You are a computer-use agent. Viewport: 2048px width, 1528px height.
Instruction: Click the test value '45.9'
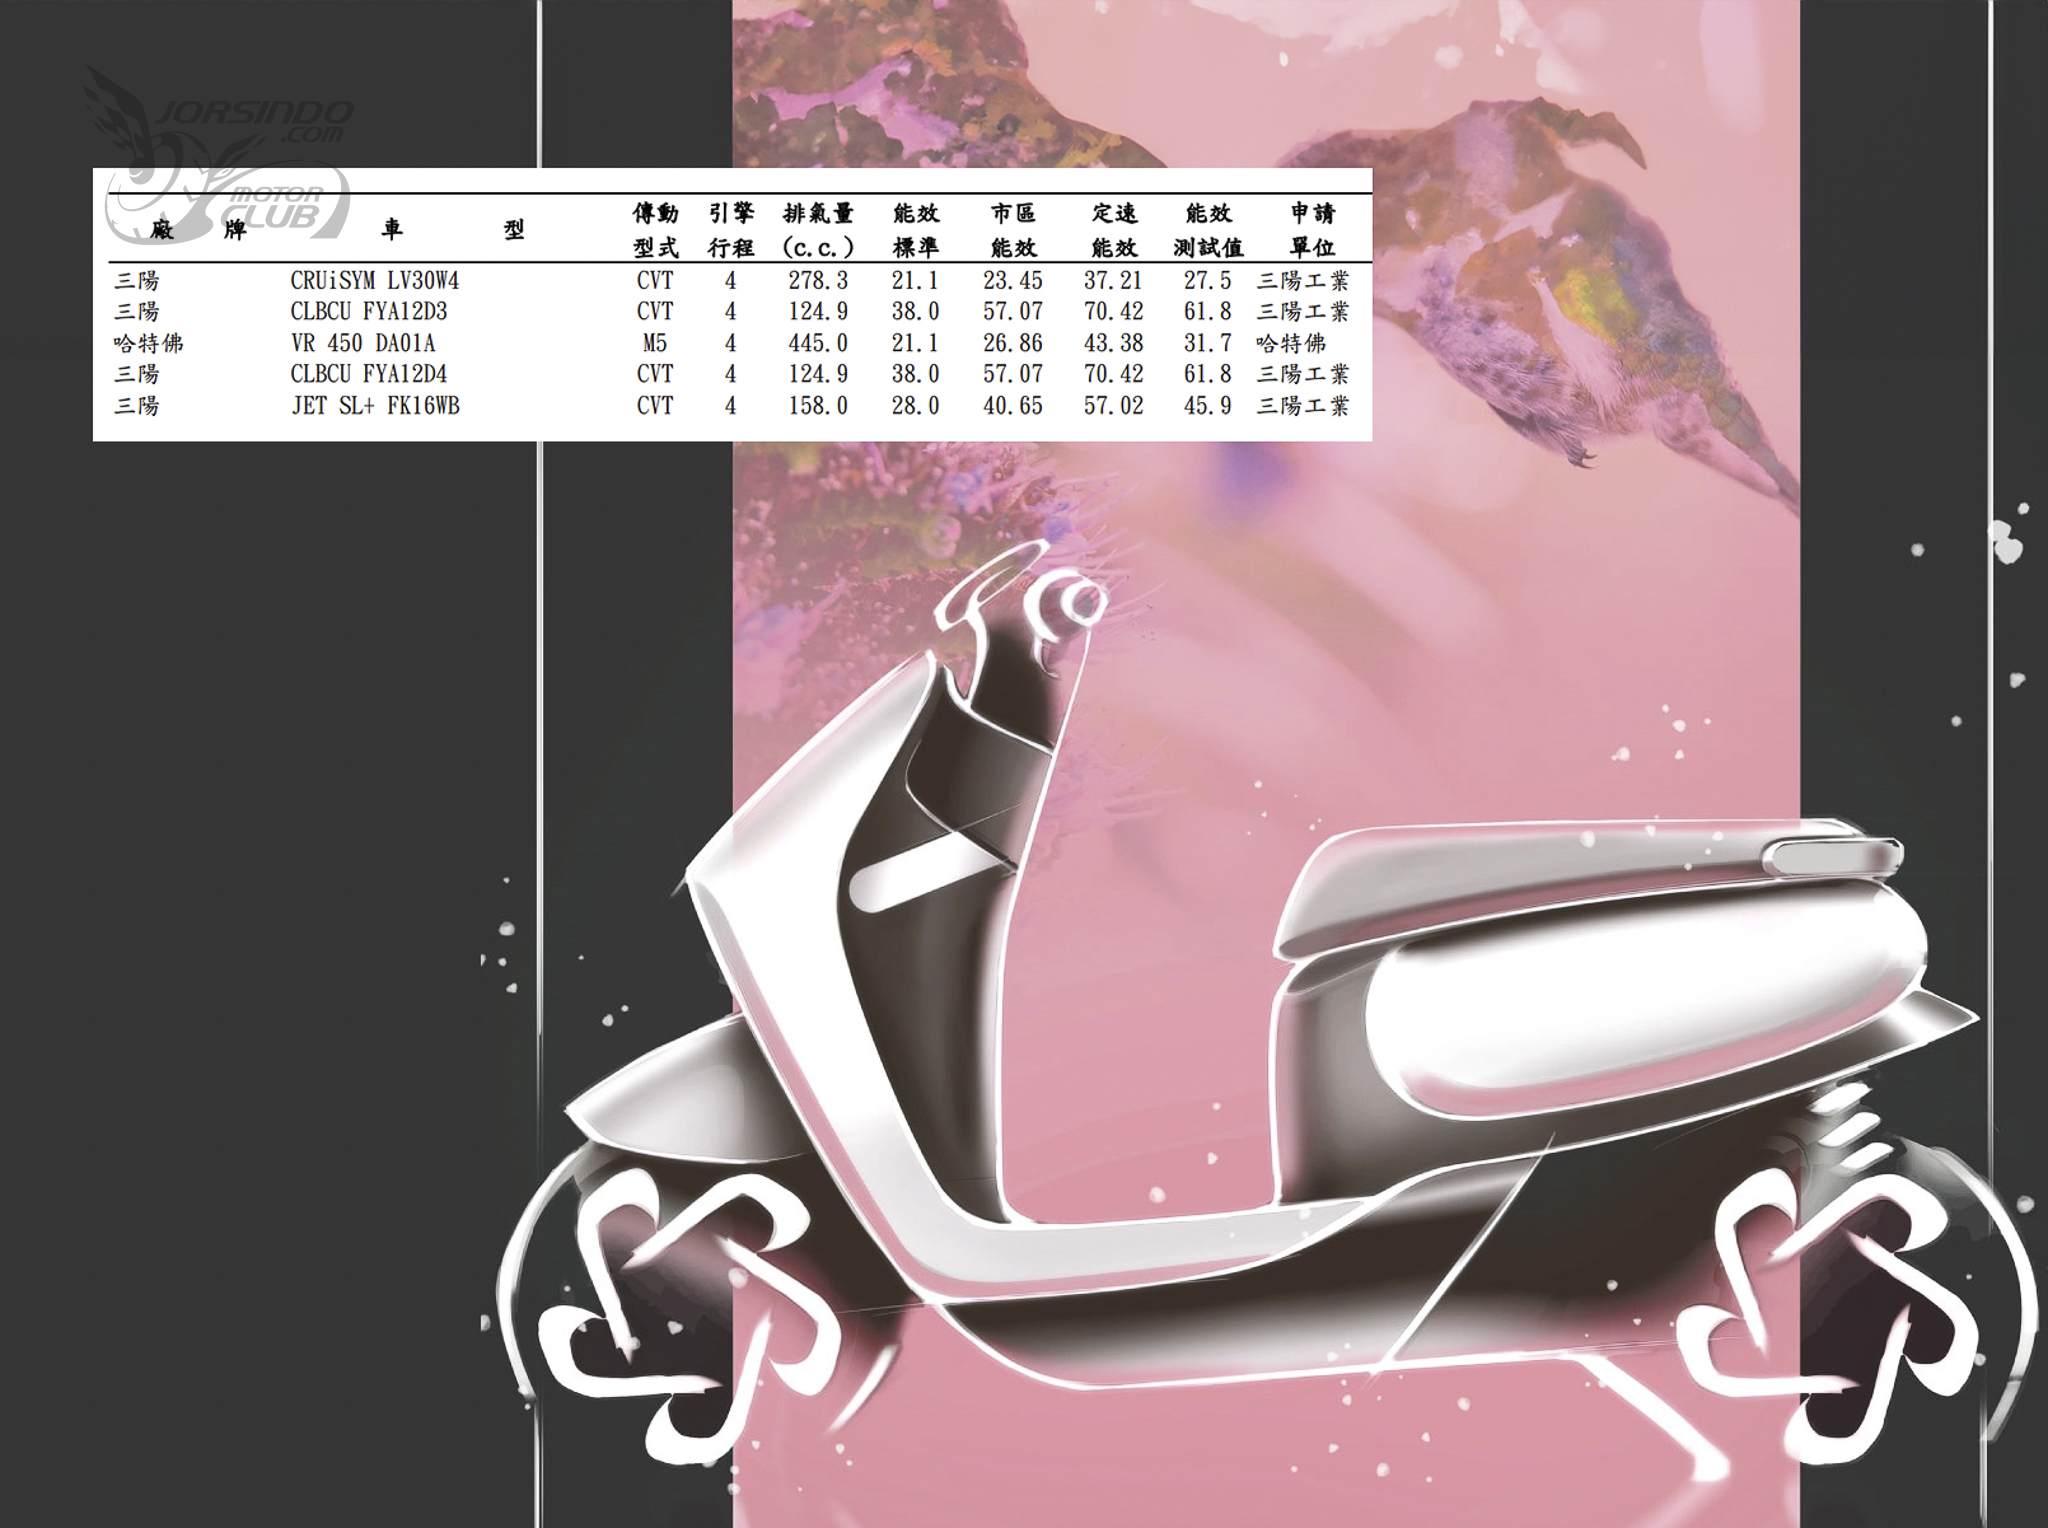tap(1208, 406)
